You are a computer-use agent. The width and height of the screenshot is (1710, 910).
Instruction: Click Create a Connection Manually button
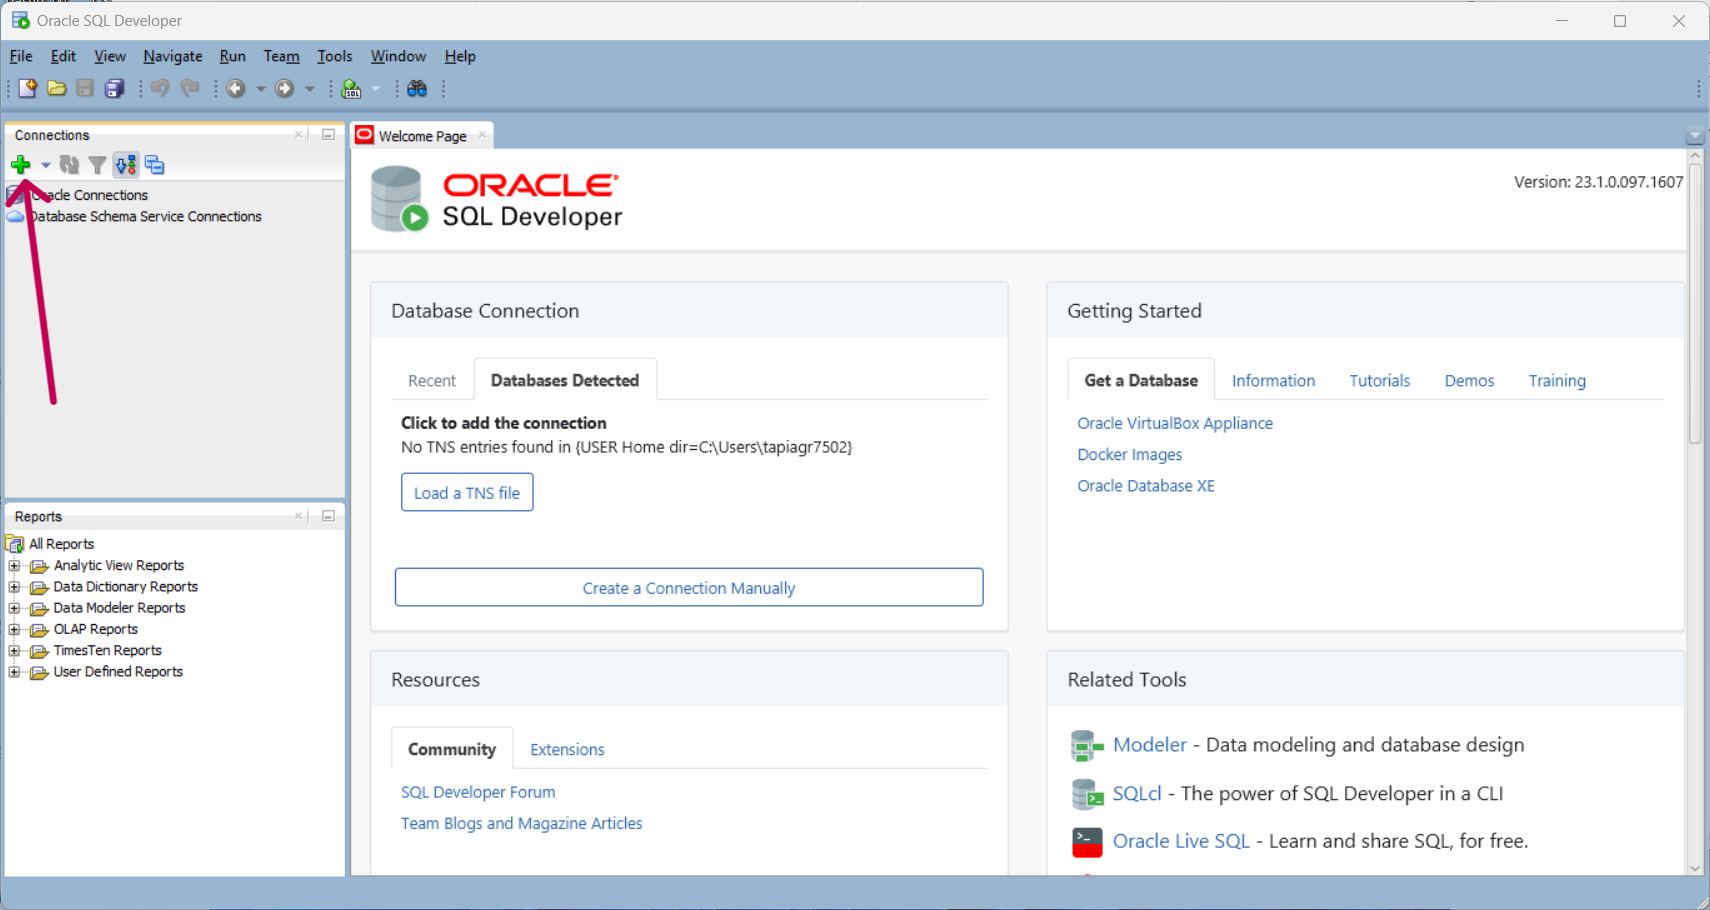[x=689, y=587]
